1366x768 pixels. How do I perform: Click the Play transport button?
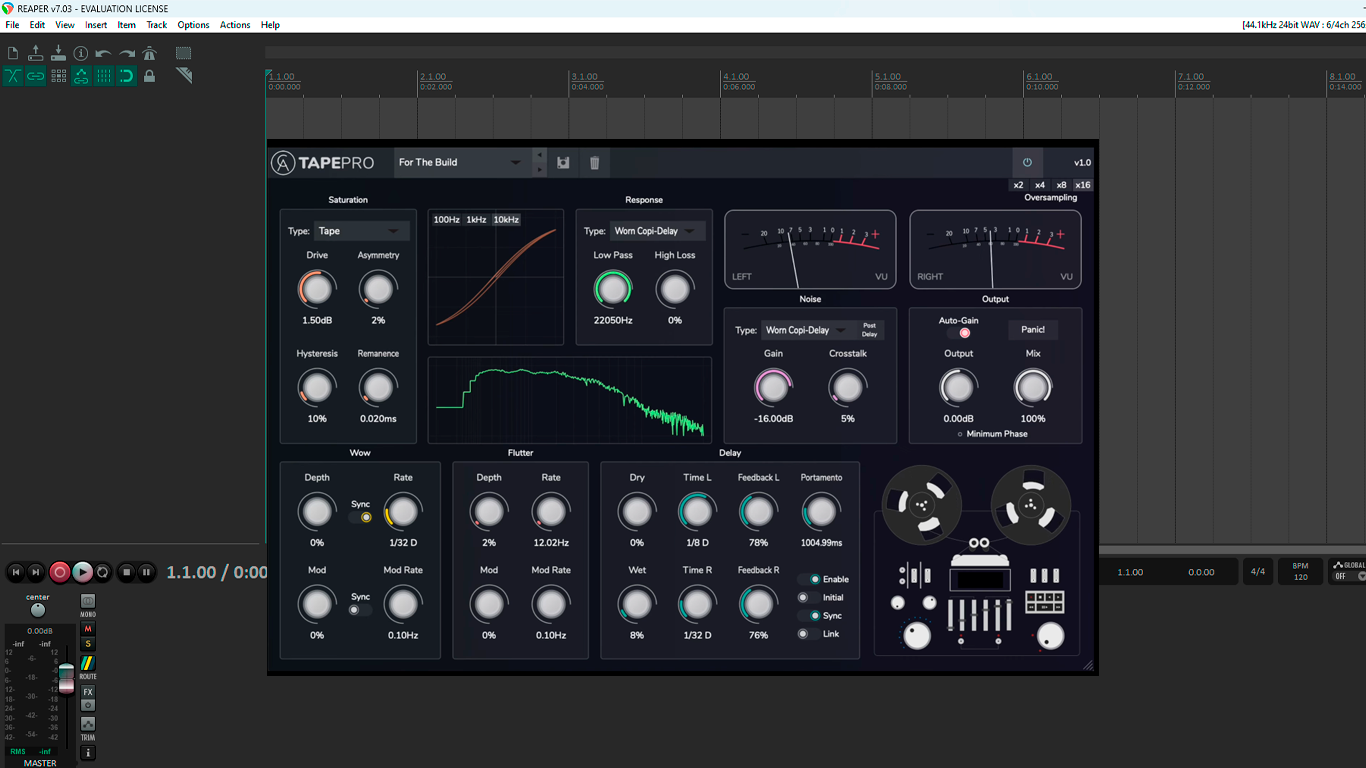coord(82,572)
